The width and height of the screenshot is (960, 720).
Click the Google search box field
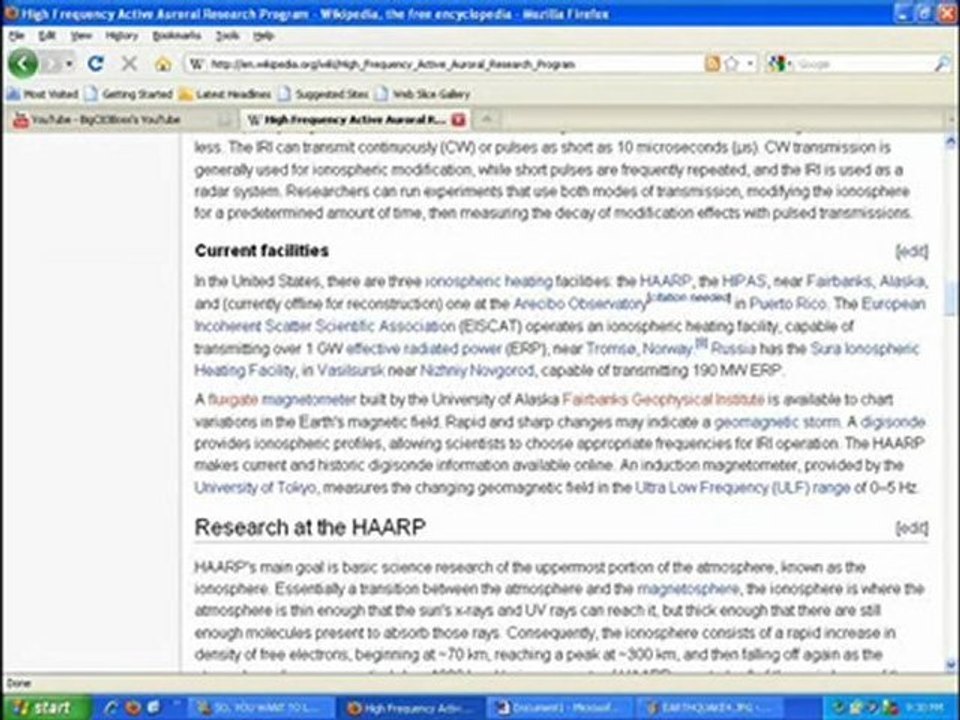click(863, 64)
